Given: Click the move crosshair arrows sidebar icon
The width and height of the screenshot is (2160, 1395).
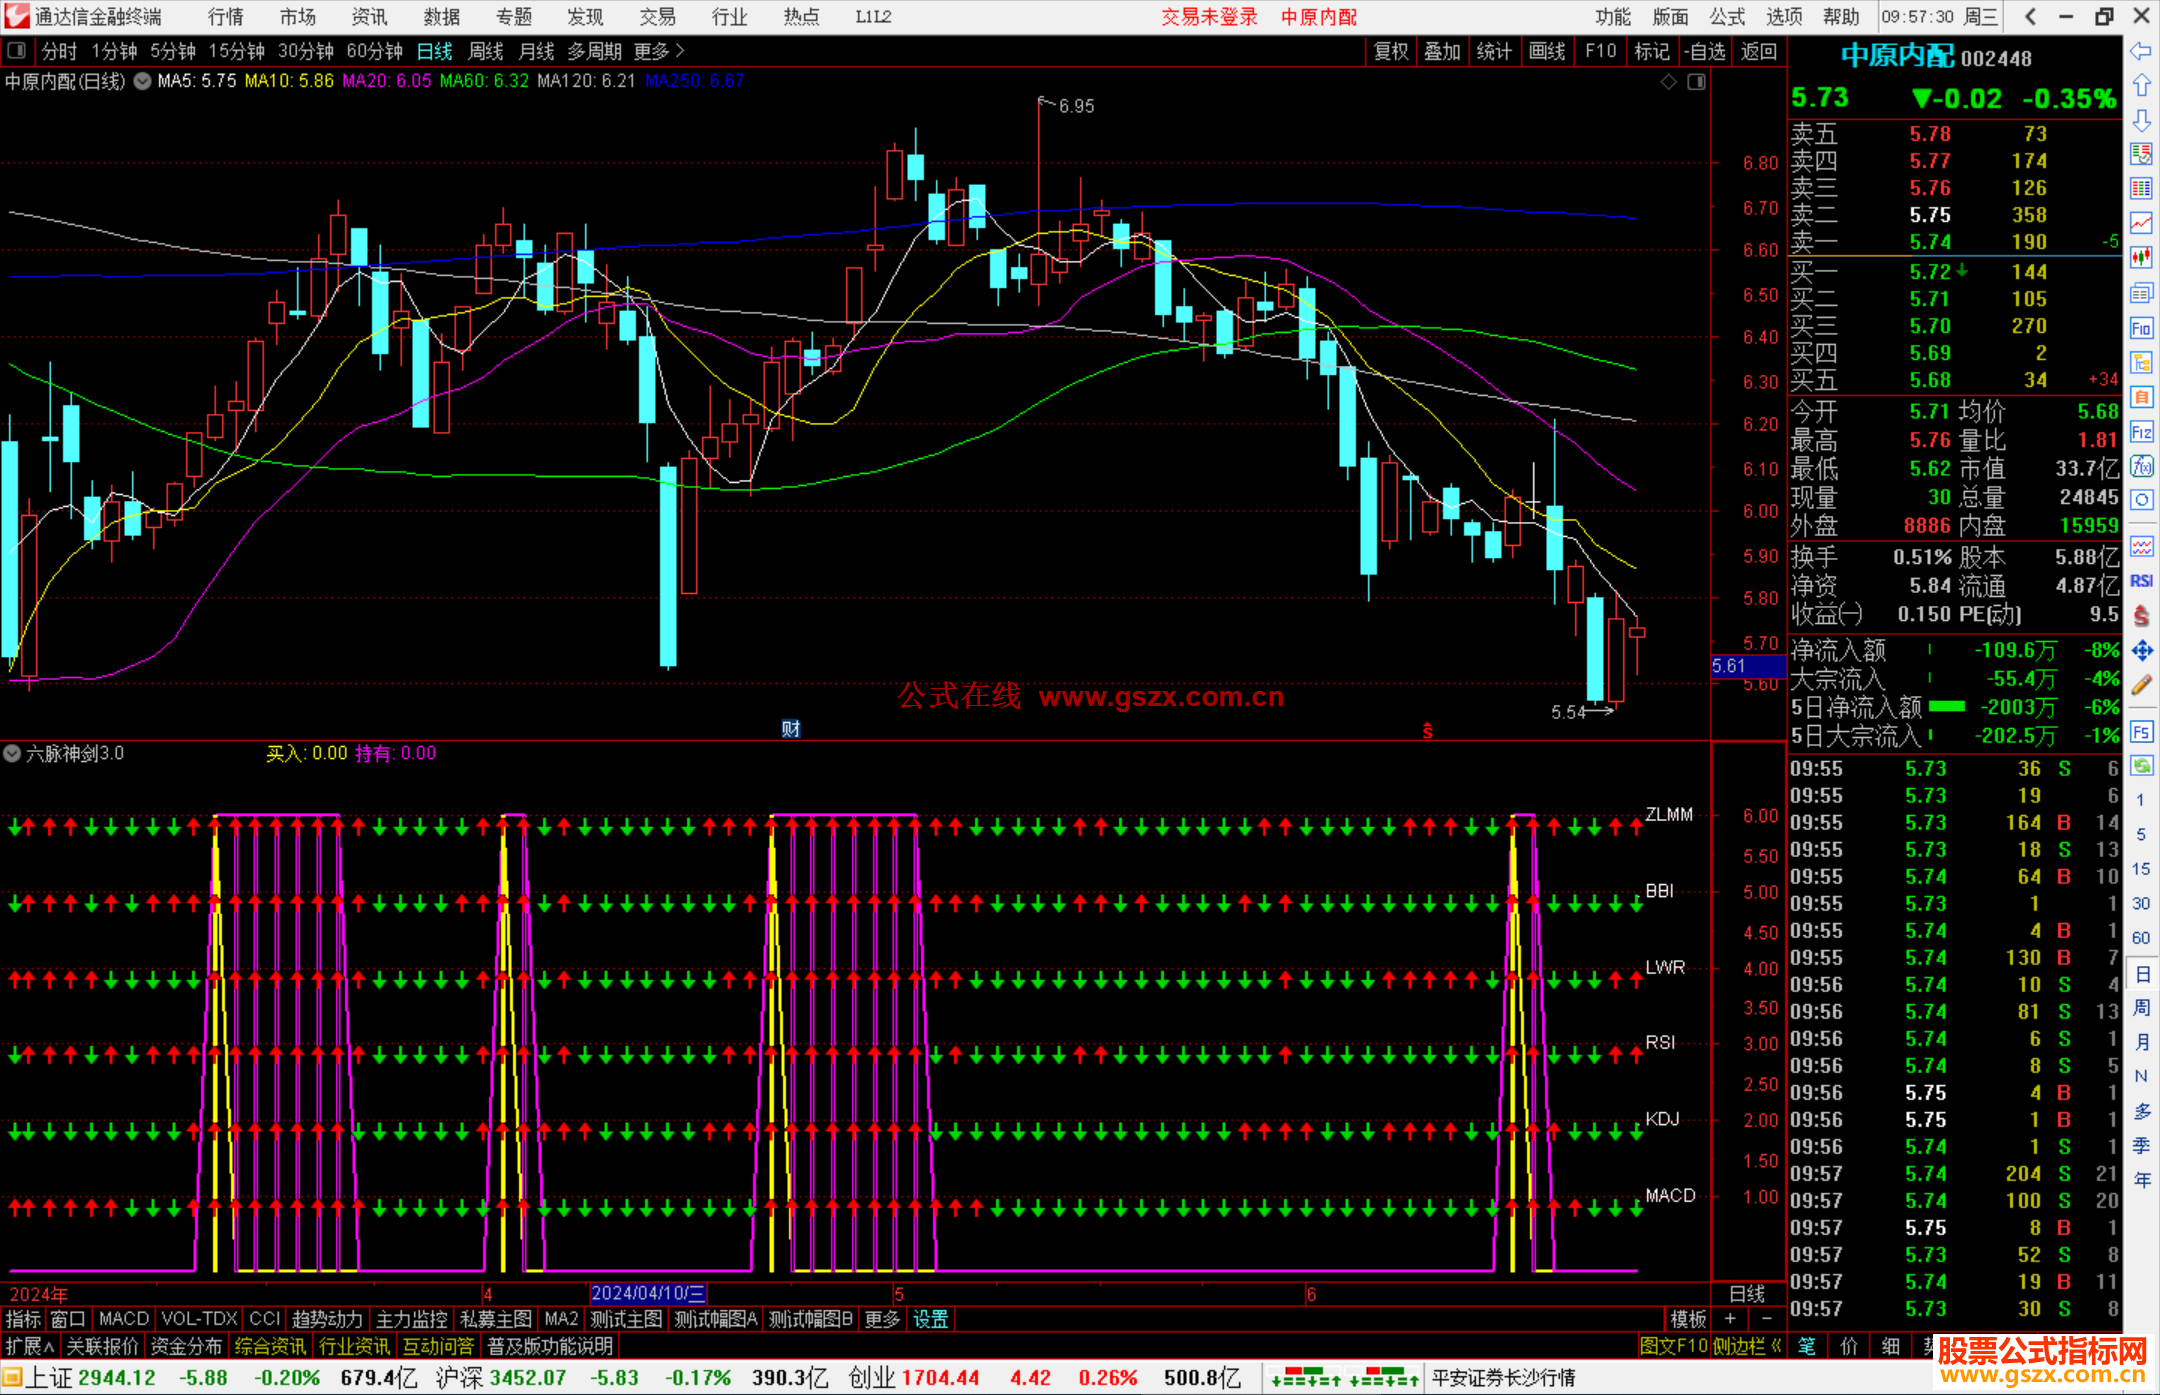Looking at the screenshot, I should tap(2141, 651).
